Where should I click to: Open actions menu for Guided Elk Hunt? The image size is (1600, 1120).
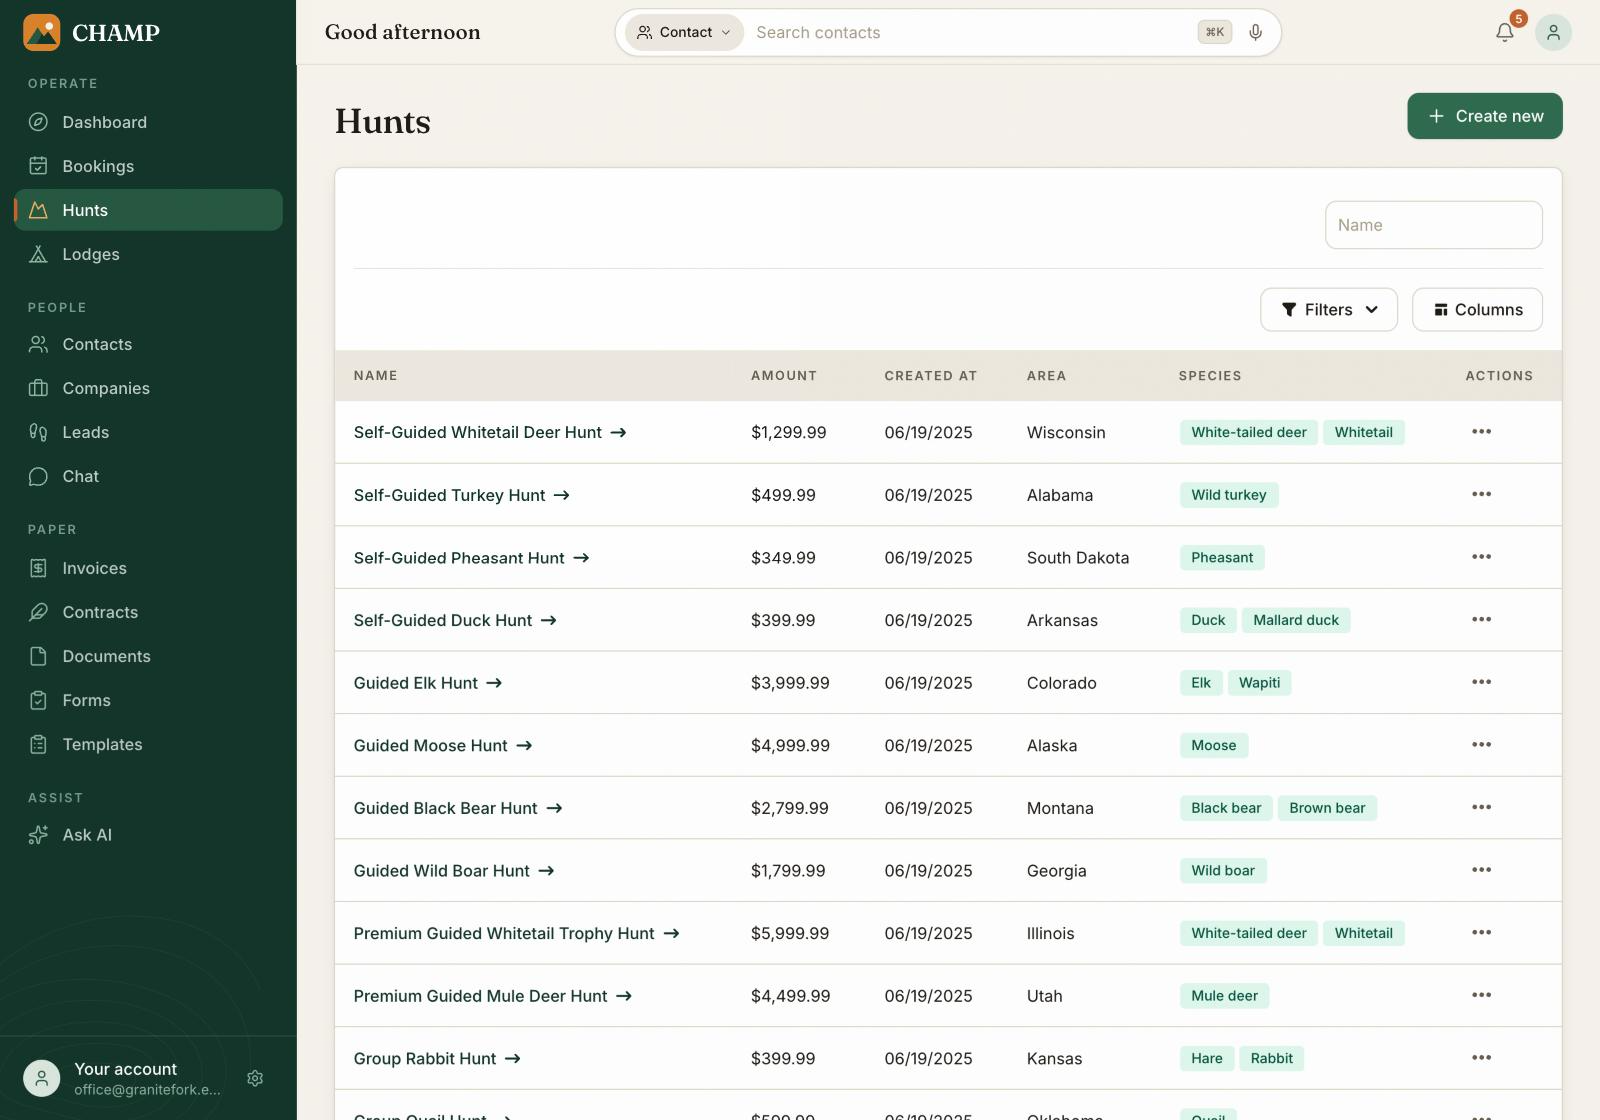coord(1481,682)
